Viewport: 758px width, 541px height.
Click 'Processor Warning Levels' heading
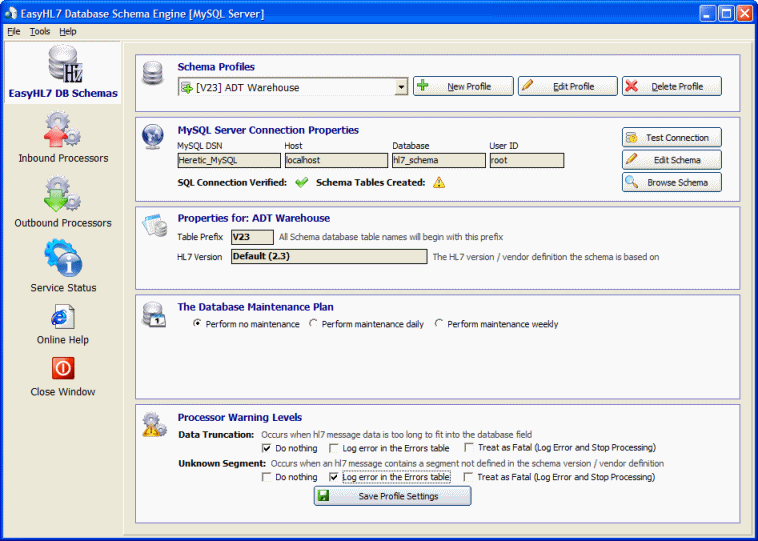(240, 417)
